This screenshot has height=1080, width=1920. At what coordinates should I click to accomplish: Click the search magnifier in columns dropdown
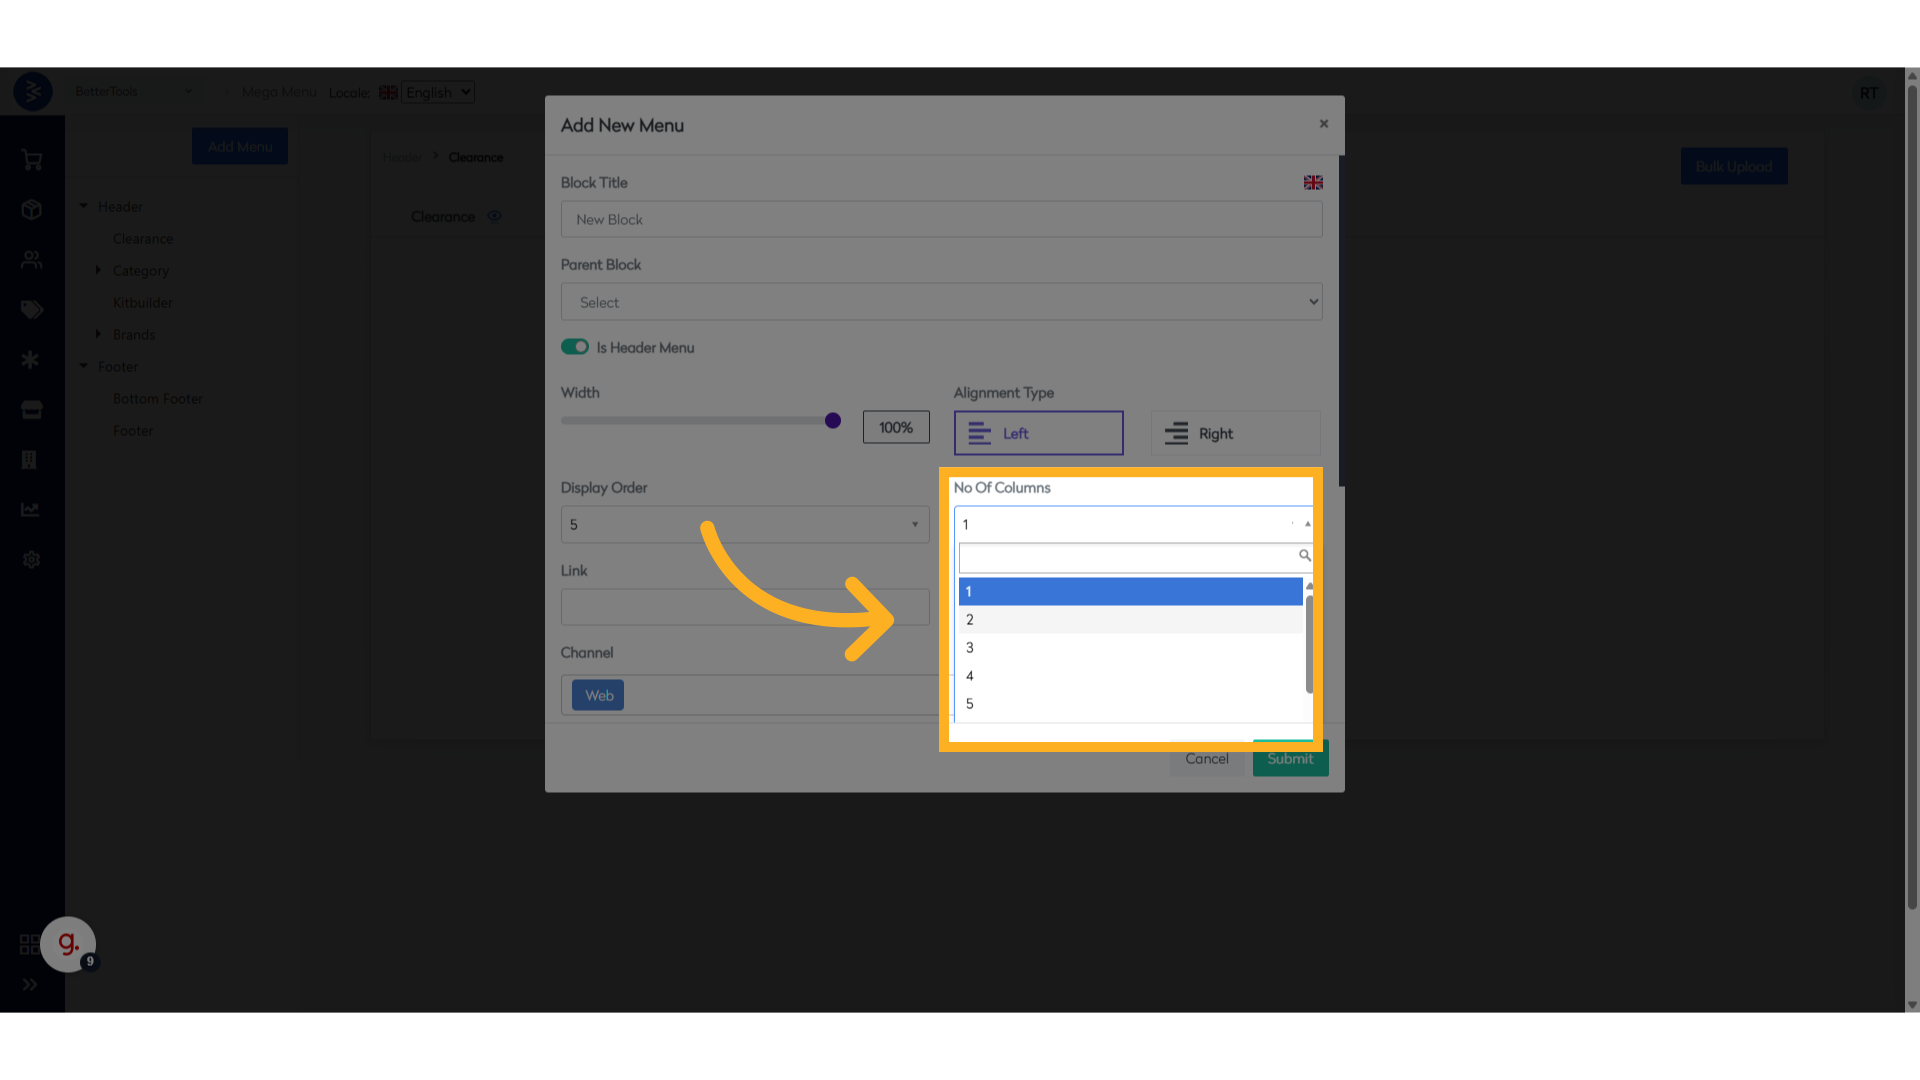(1304, 556)
